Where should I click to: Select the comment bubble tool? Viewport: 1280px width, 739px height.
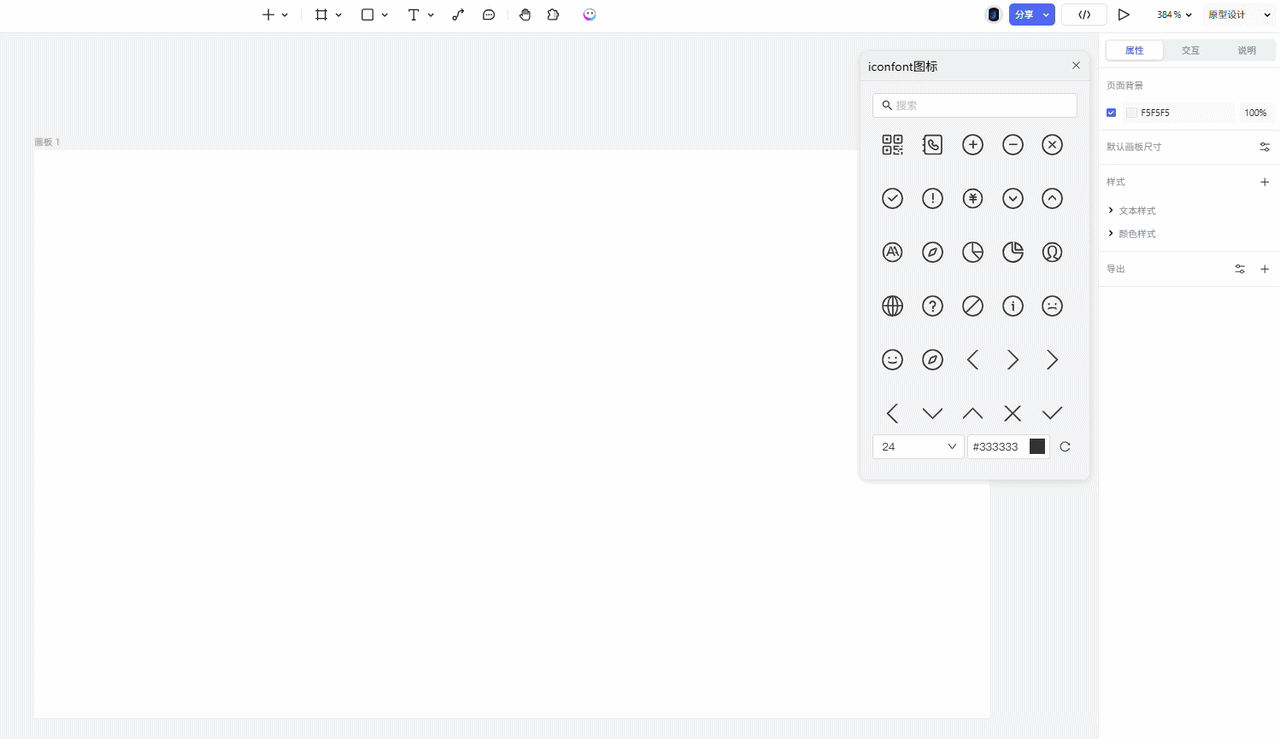tap(489, 15)
